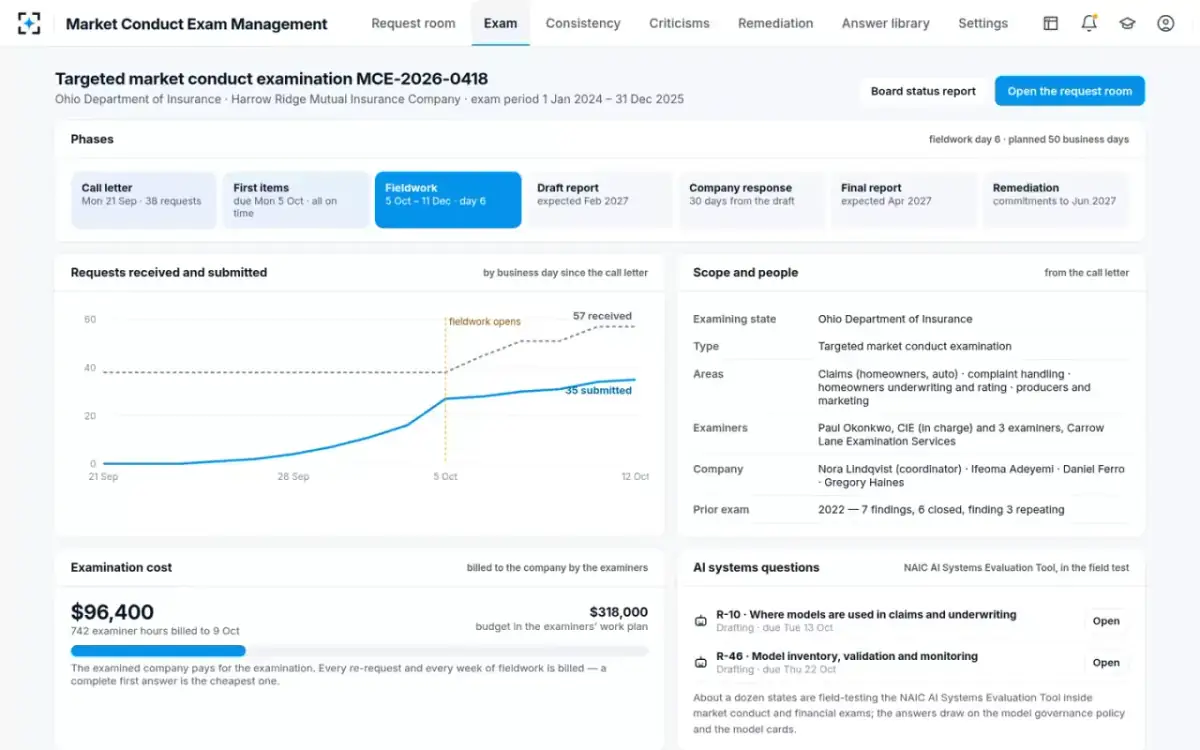Click the AI systems questions heading
The image size is (1200, 750).
coord(756,567)
